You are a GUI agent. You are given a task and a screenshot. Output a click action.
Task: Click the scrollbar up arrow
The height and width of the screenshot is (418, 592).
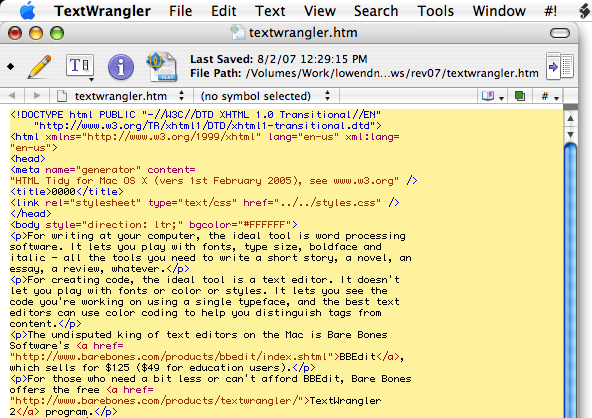[x=570, y=119]
